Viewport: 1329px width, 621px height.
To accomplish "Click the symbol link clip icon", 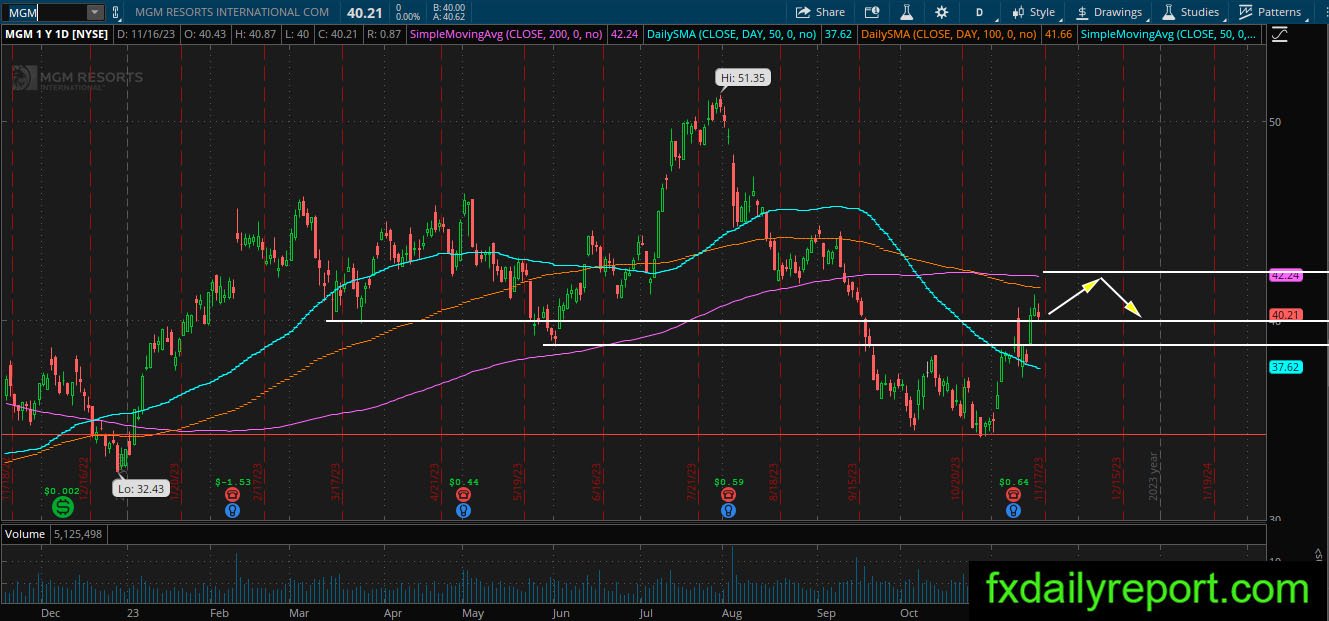I will 117,12.
